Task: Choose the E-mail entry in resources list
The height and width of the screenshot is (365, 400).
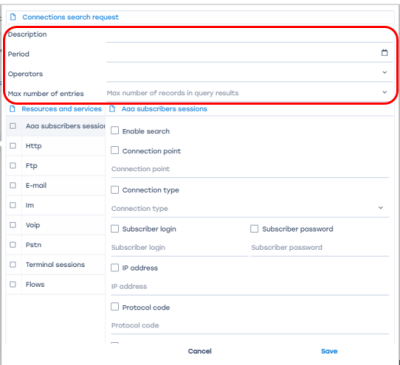Action: point(55,185)
